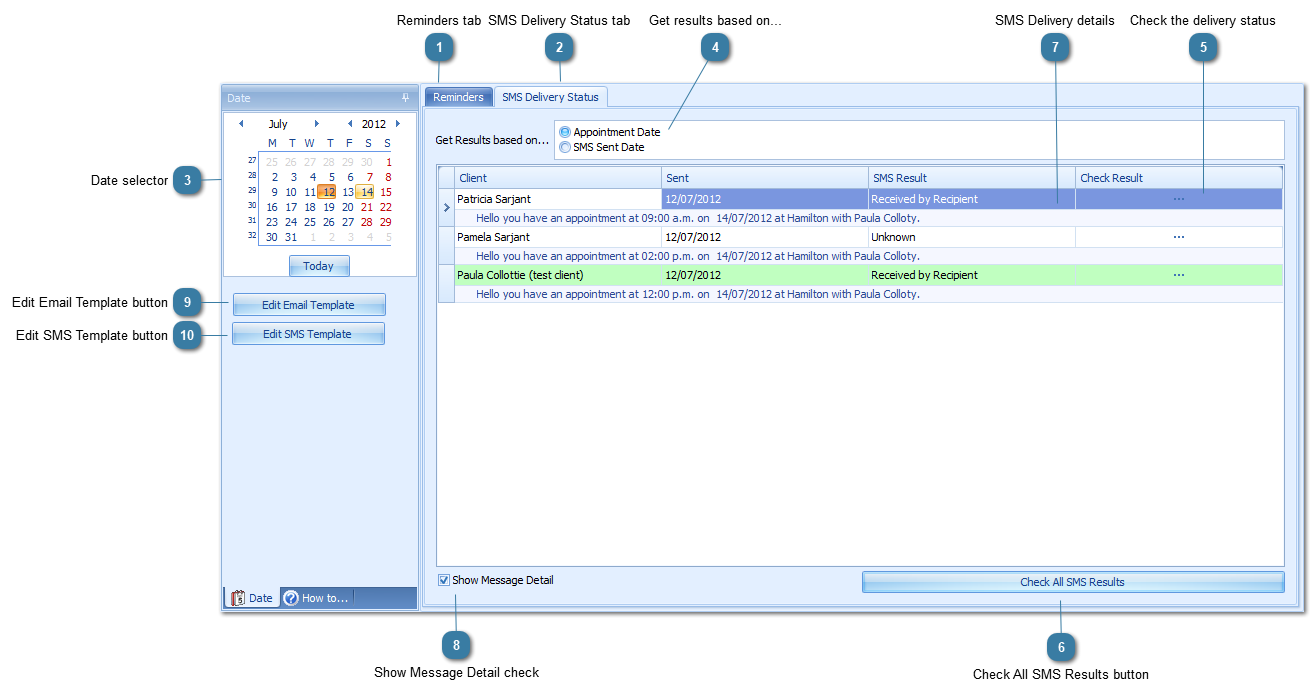Click the ellipsis button in Patricia Sarjant's row
Screen dimensions: 1313x698
(x=1179, y=199)
